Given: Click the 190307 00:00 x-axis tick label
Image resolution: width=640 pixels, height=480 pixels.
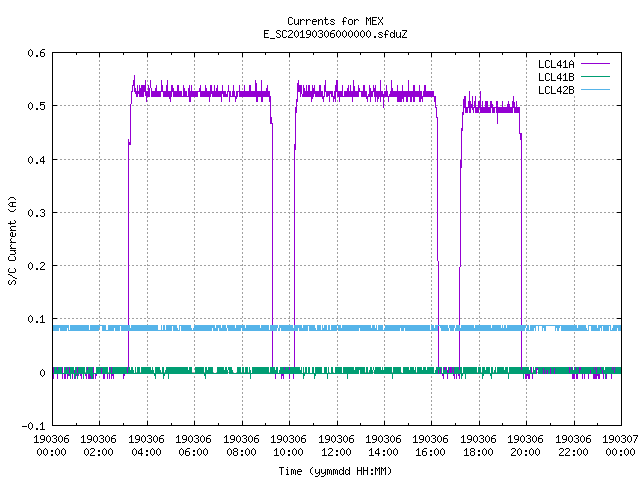Looking at the screenshot, I should 620,446.
